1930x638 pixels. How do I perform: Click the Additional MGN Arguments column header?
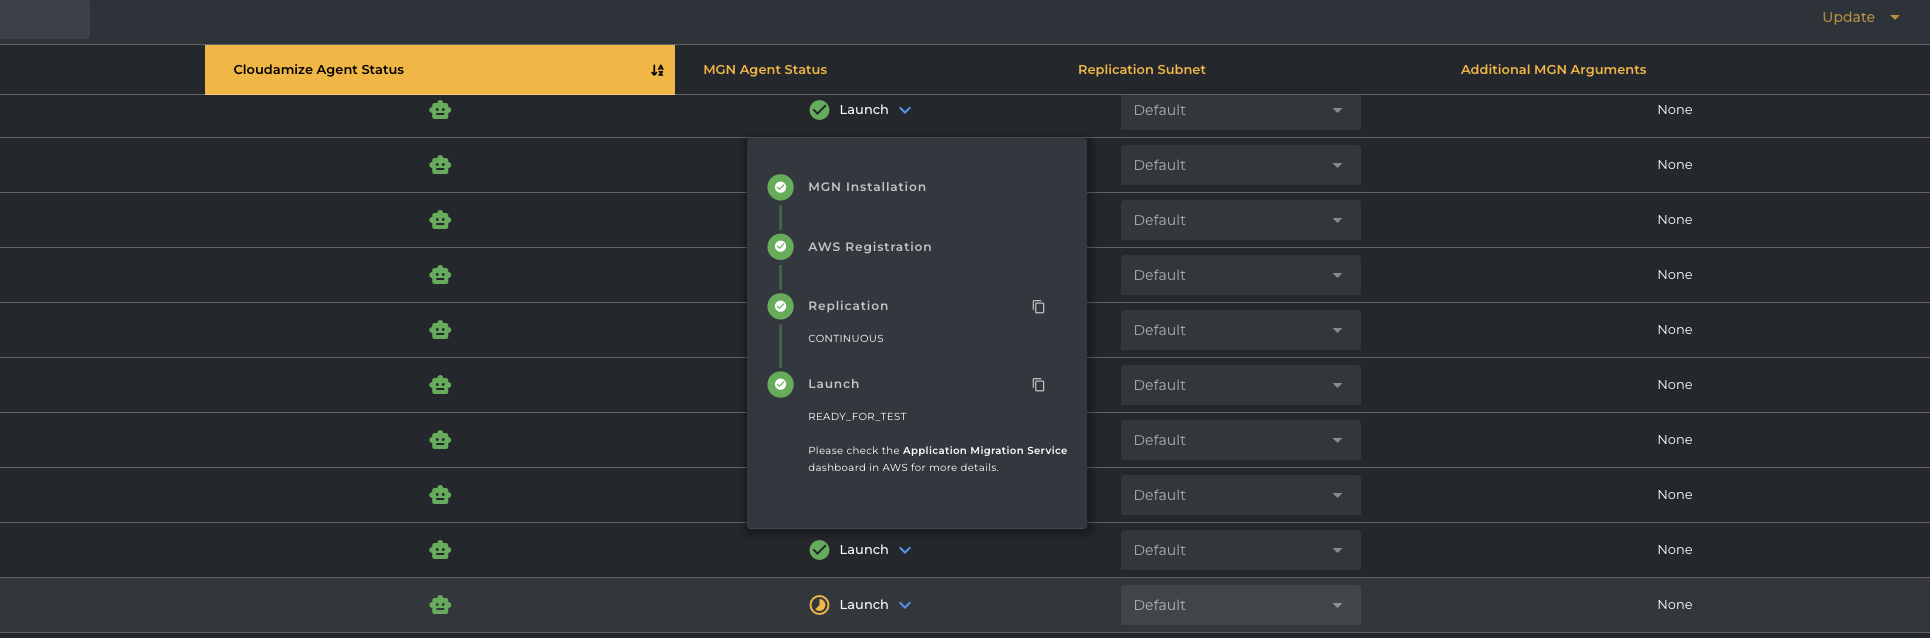1552,70
